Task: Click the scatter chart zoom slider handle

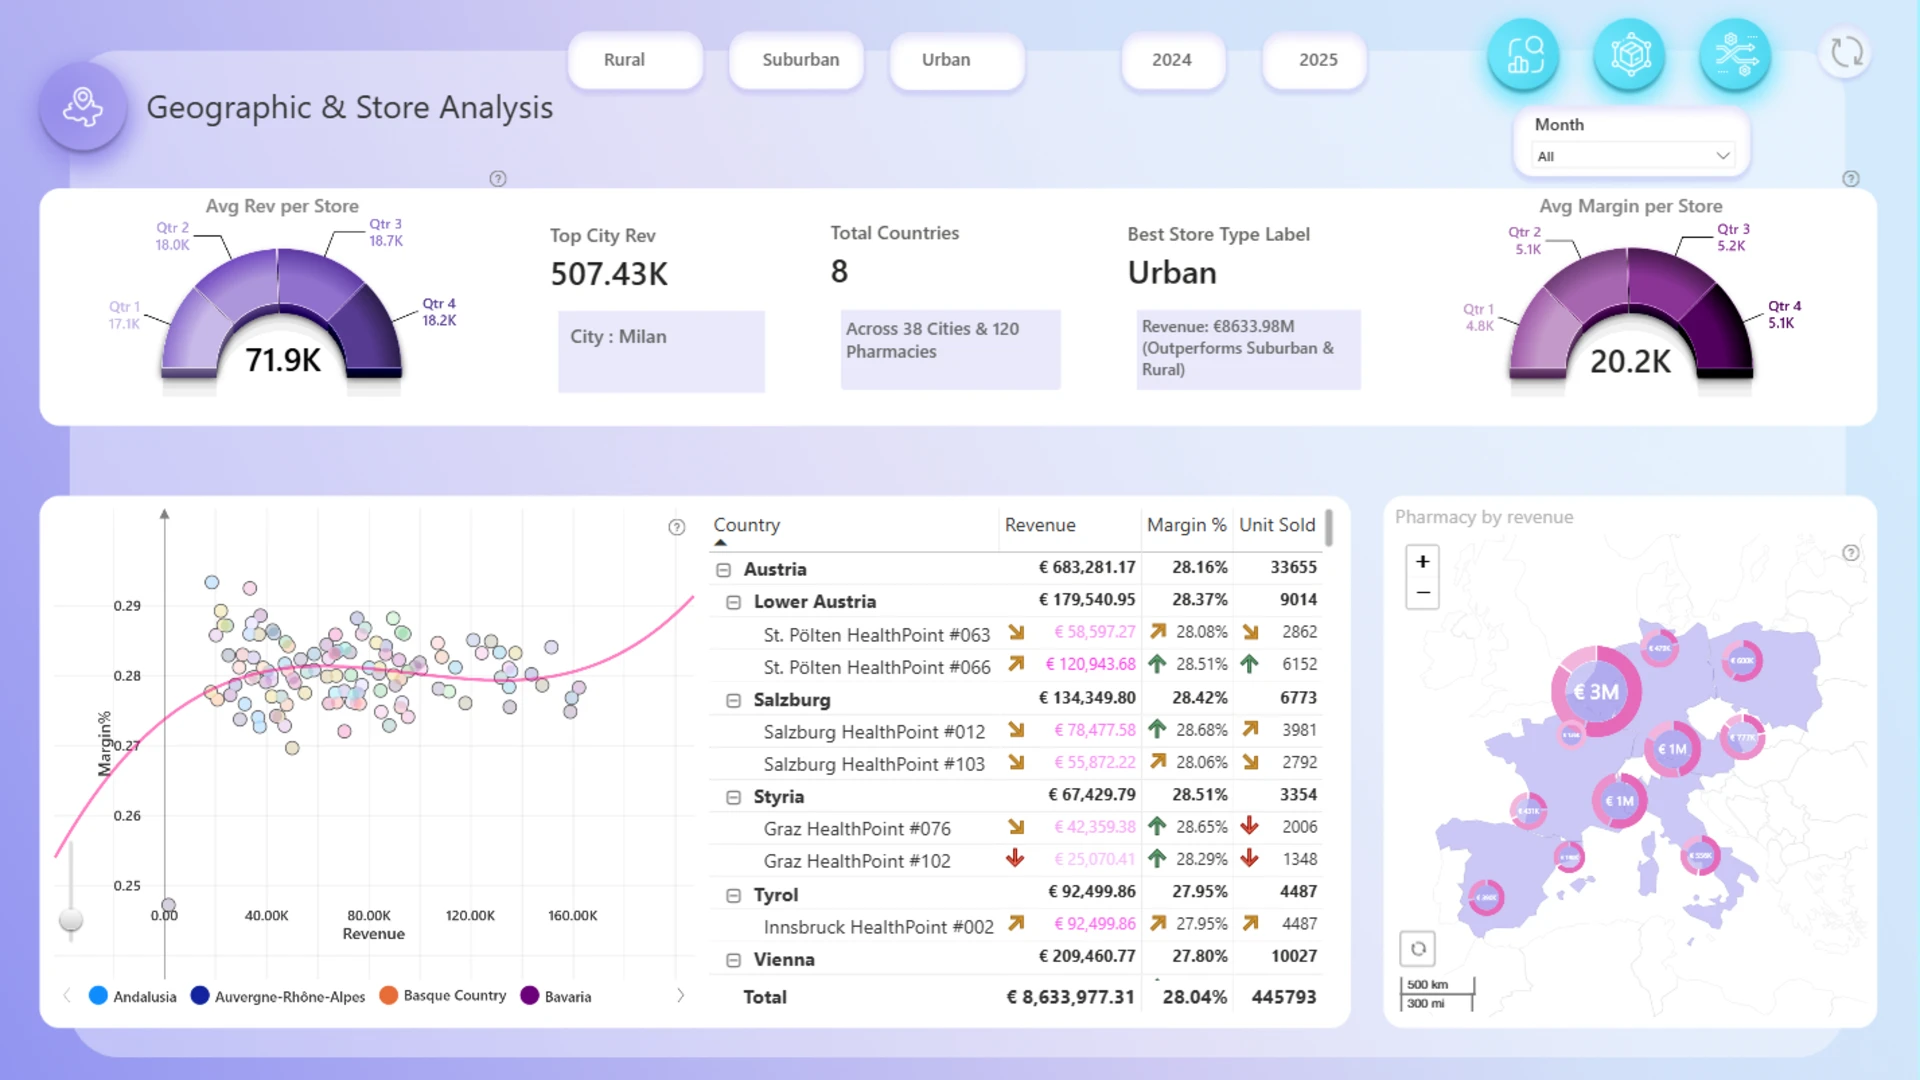Action: 71,919
